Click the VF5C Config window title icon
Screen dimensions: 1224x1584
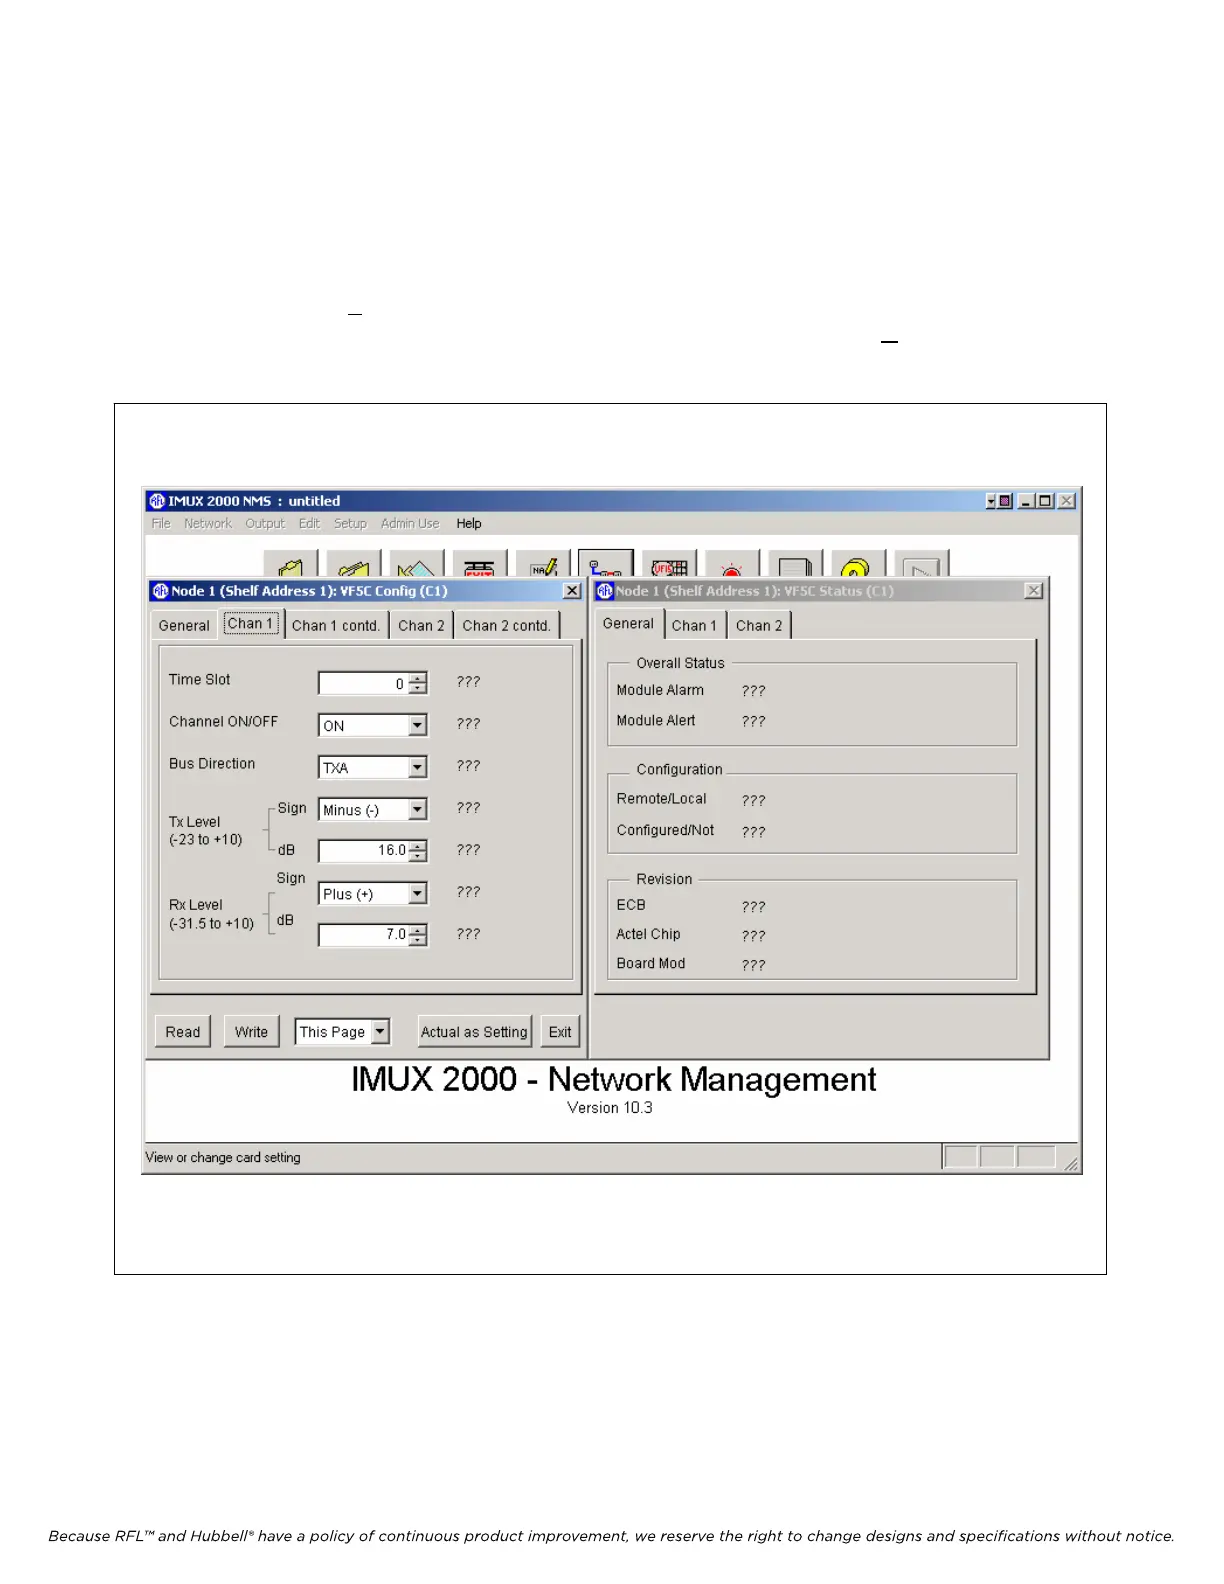click(x=160, y=591)
